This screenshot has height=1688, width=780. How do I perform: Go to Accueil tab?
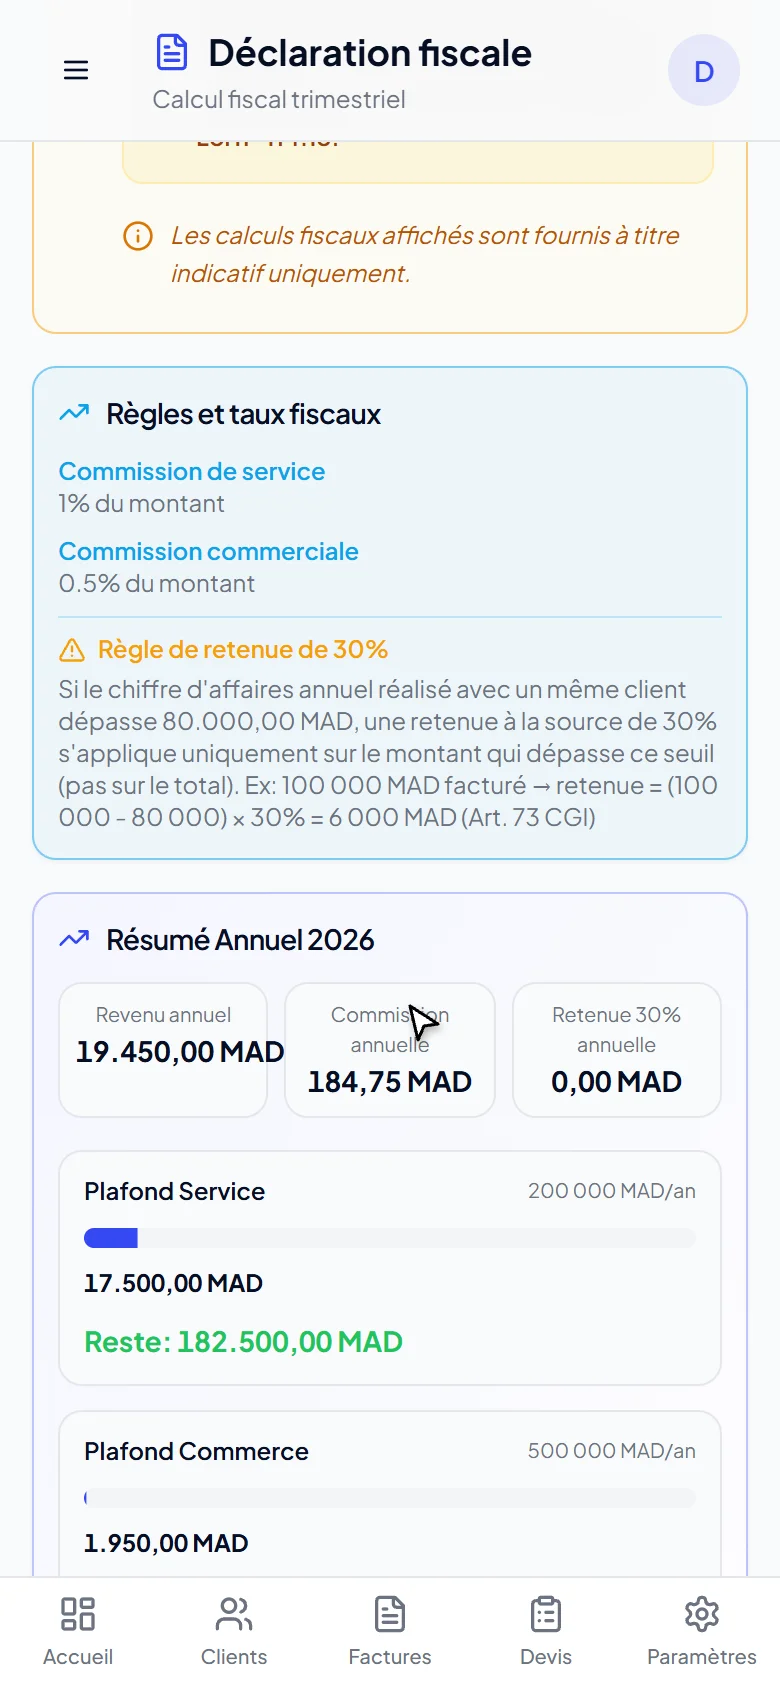point(78,1632)
